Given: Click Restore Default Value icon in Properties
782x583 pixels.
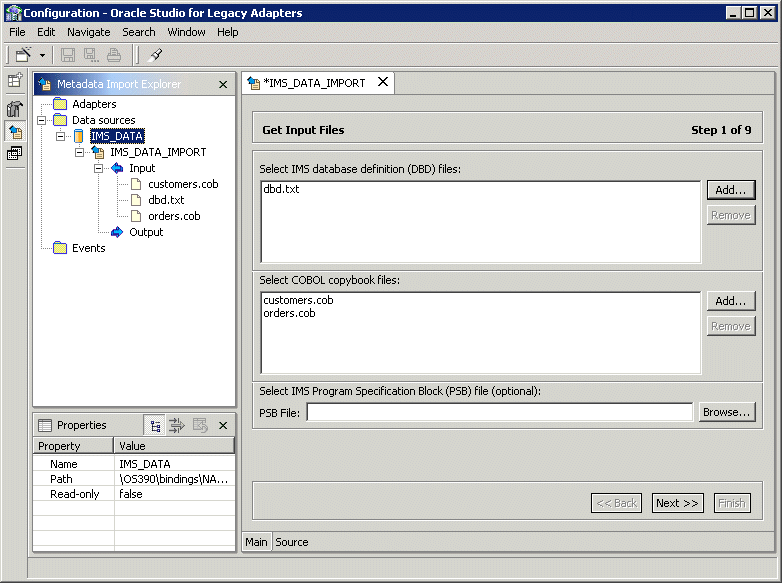Looking at the screenshot, I should pyautogui.click(x=200, y=425).
